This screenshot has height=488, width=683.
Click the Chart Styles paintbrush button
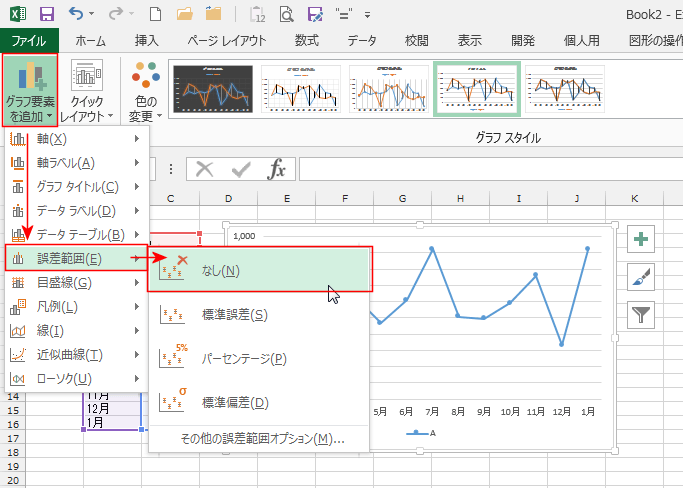point(640,277)
